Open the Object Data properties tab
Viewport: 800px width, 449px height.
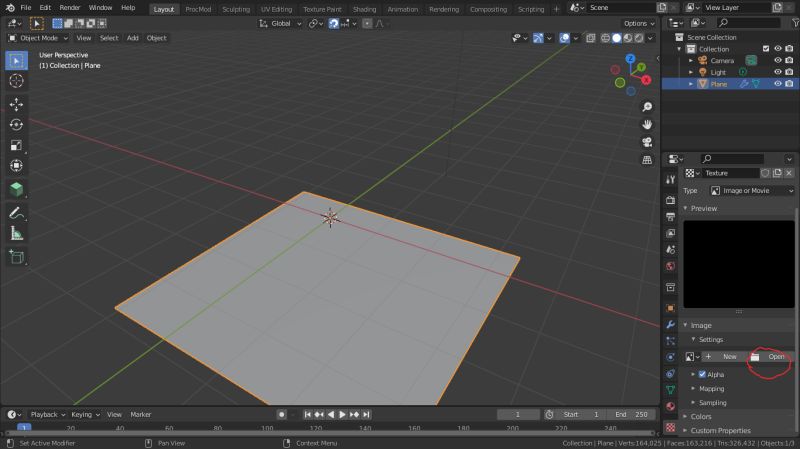point(670,390)
